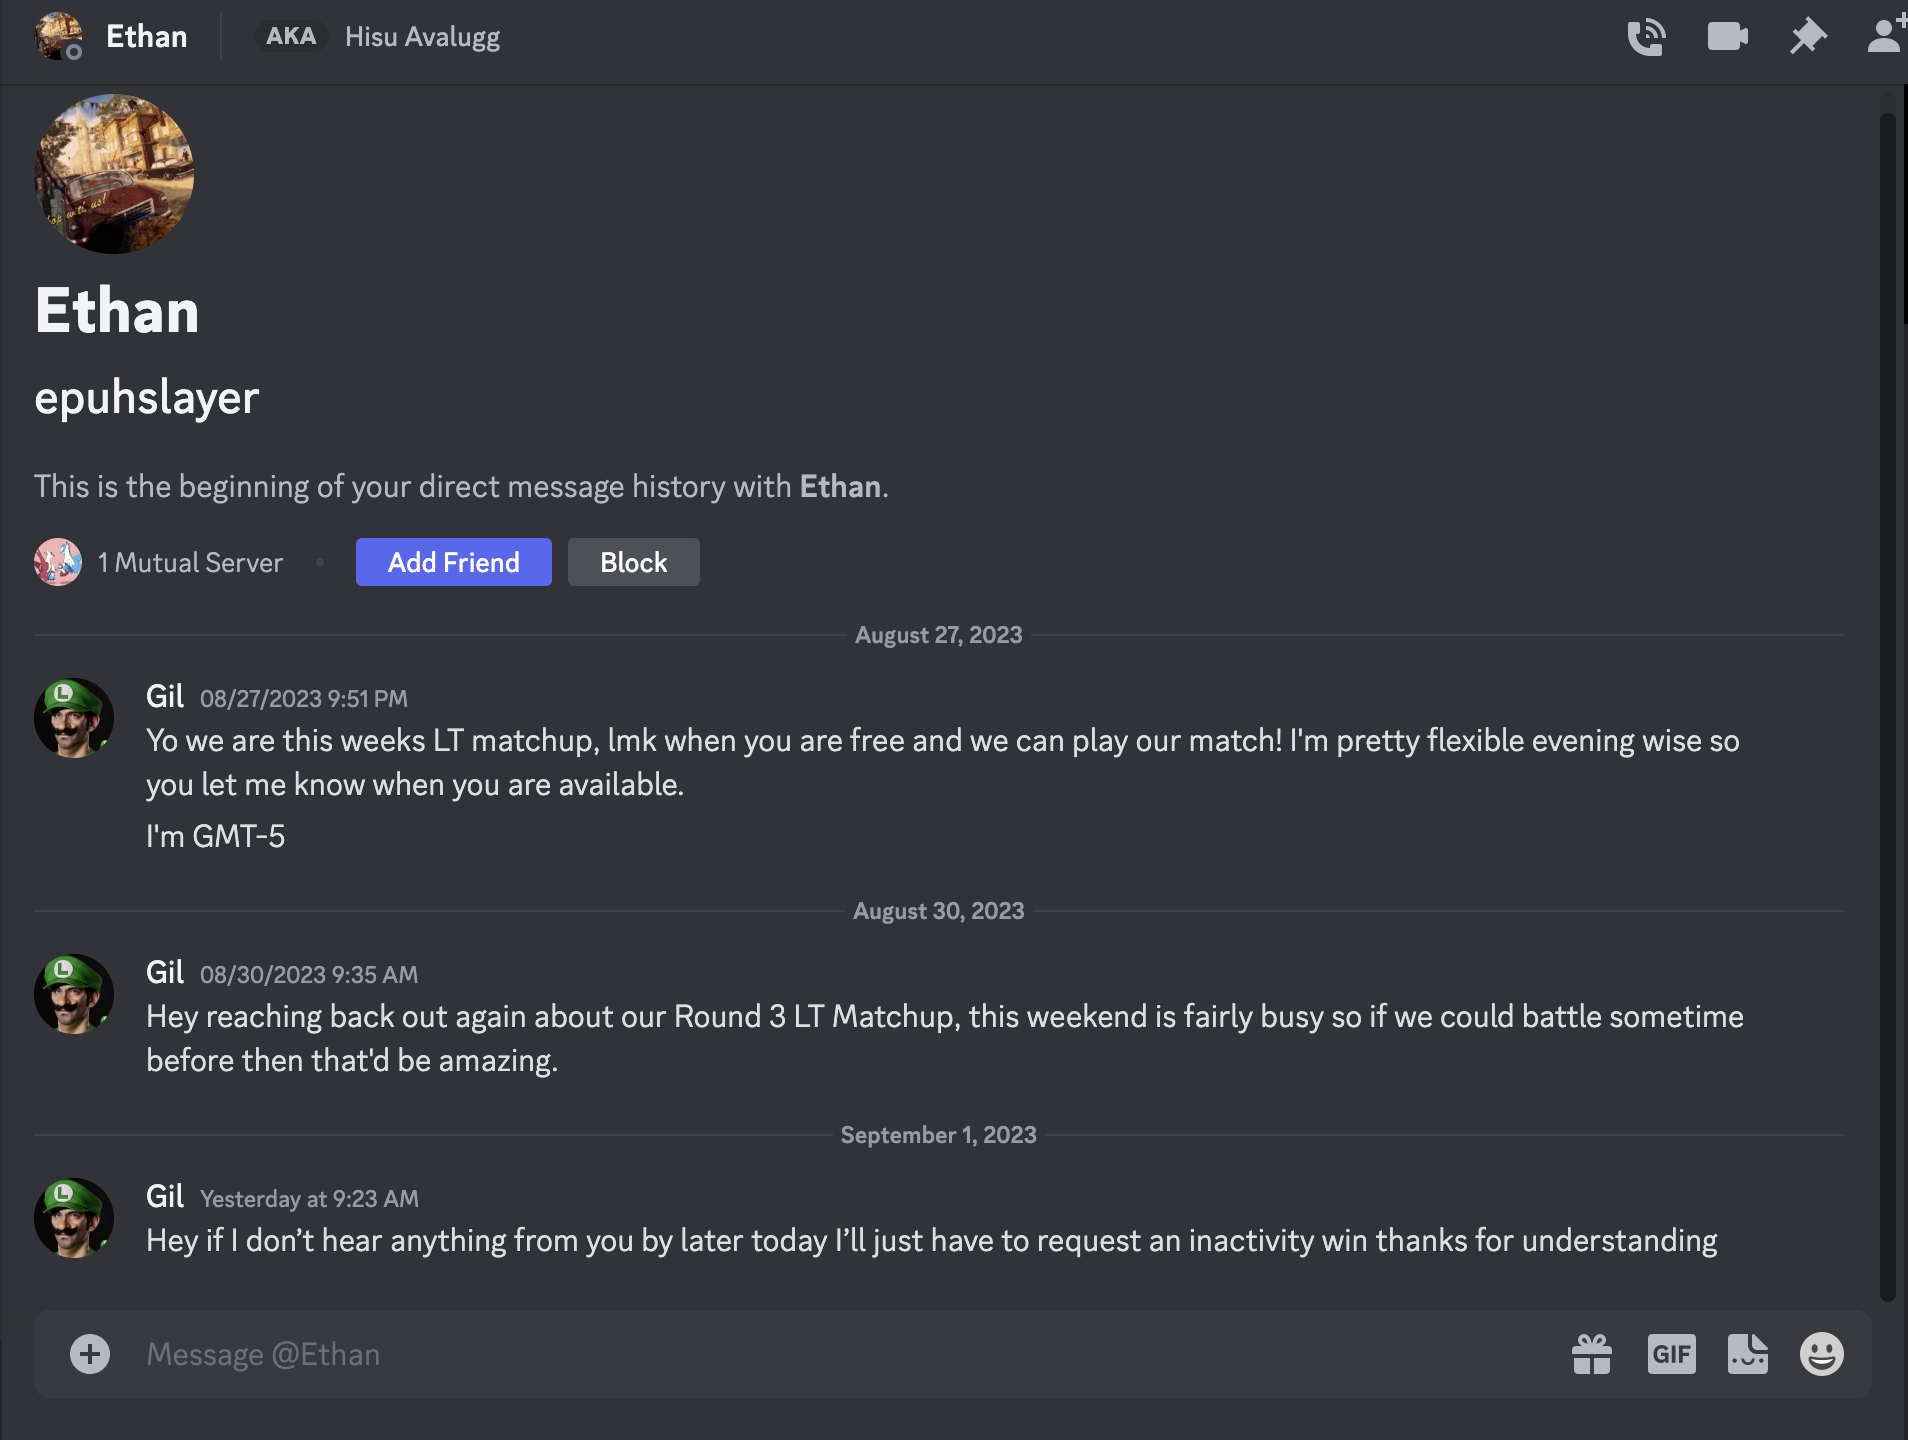Viewport: 1908px width, 1440px height.
Task: Open the sticker picker
Action: click(1747, 1354)
